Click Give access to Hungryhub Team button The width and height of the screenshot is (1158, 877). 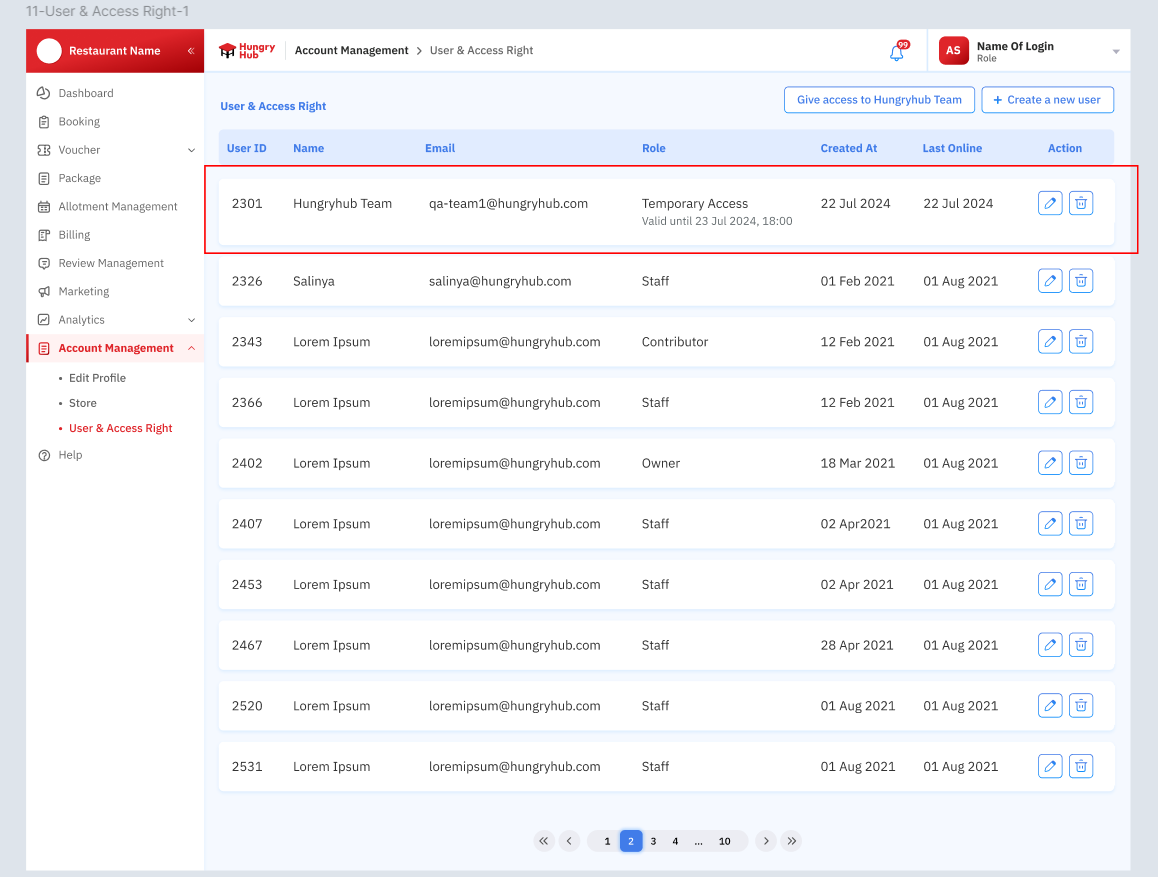pos(879,100)
